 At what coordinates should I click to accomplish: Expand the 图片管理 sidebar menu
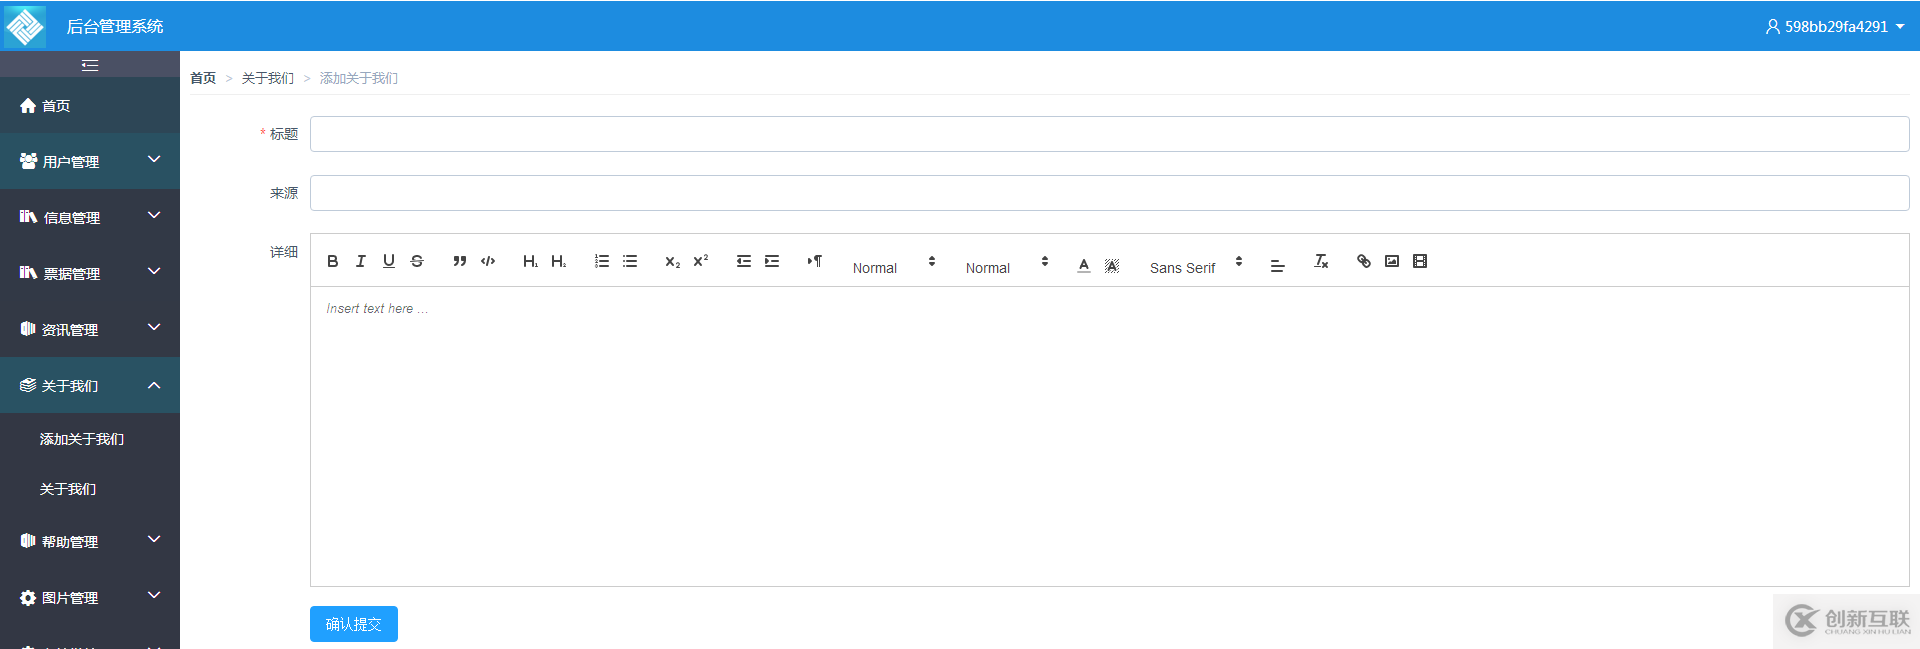pos(90,597)
